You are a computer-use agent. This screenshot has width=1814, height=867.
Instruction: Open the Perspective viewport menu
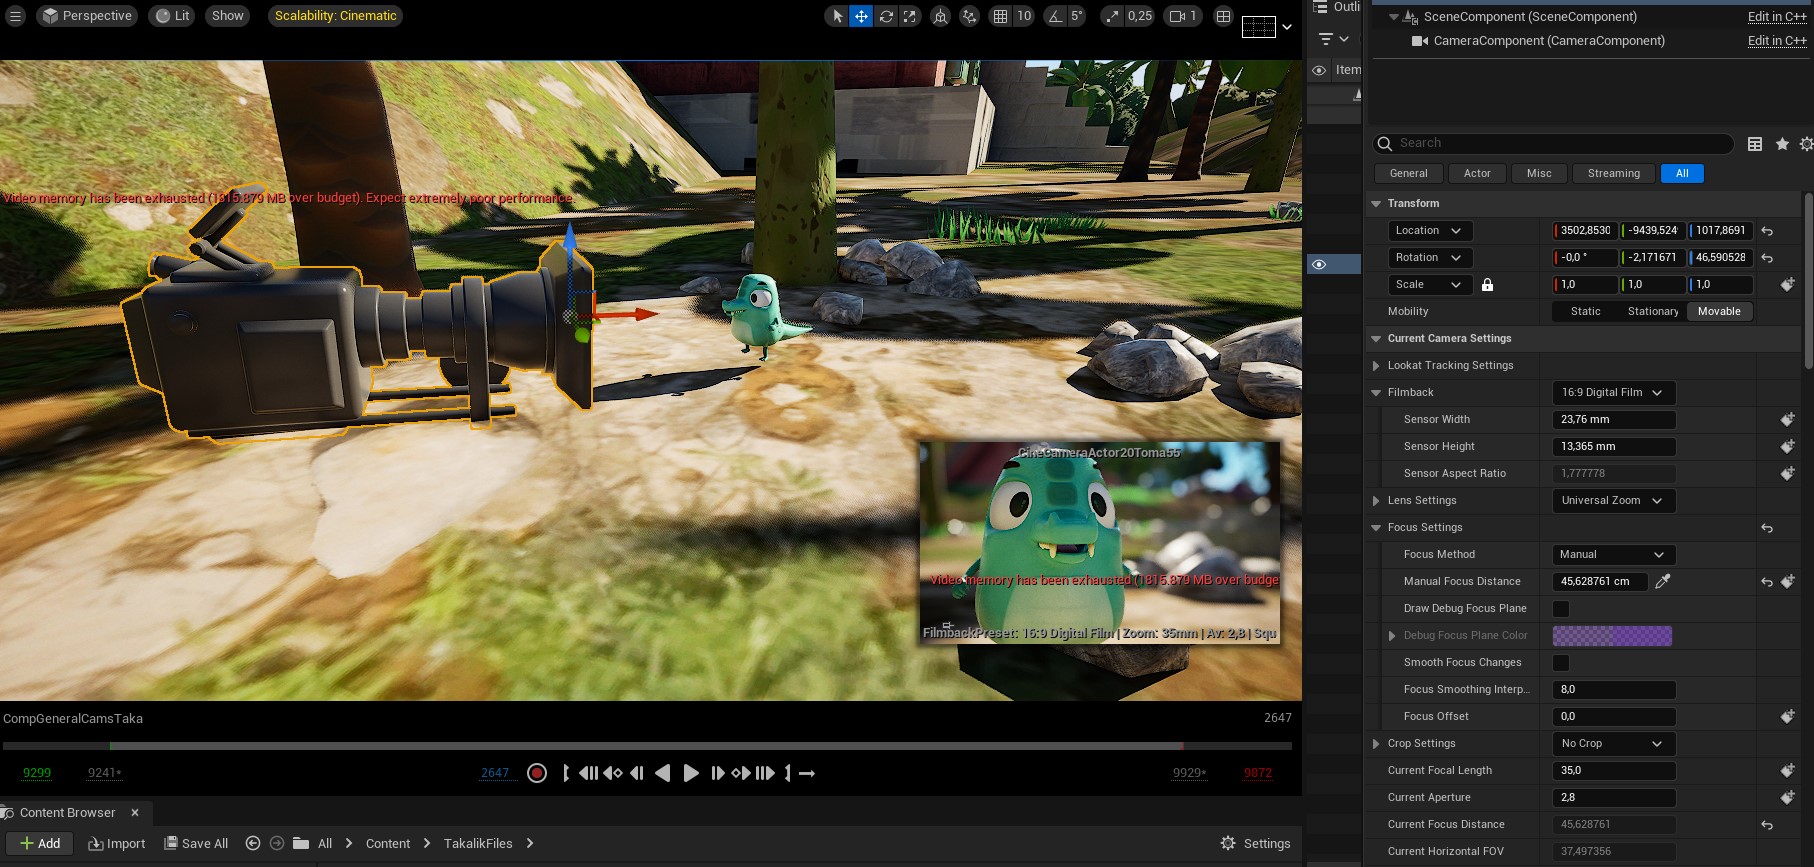(87, 16)
